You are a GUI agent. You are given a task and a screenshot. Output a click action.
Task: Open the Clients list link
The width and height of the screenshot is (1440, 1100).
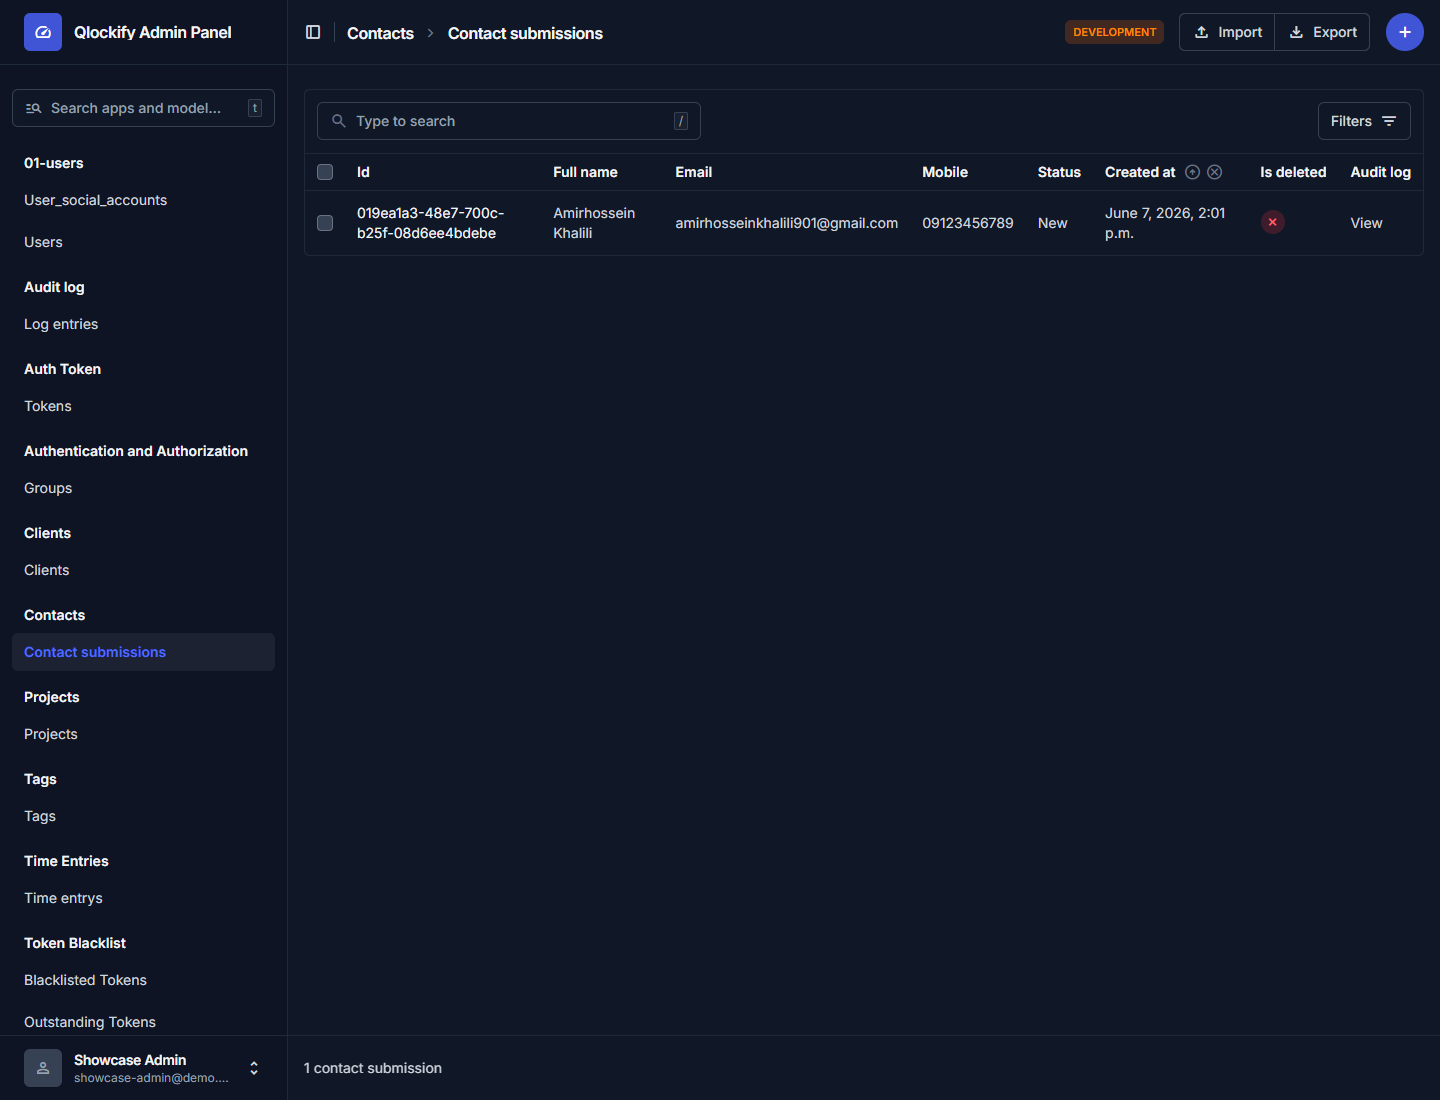tap(47, 570)
